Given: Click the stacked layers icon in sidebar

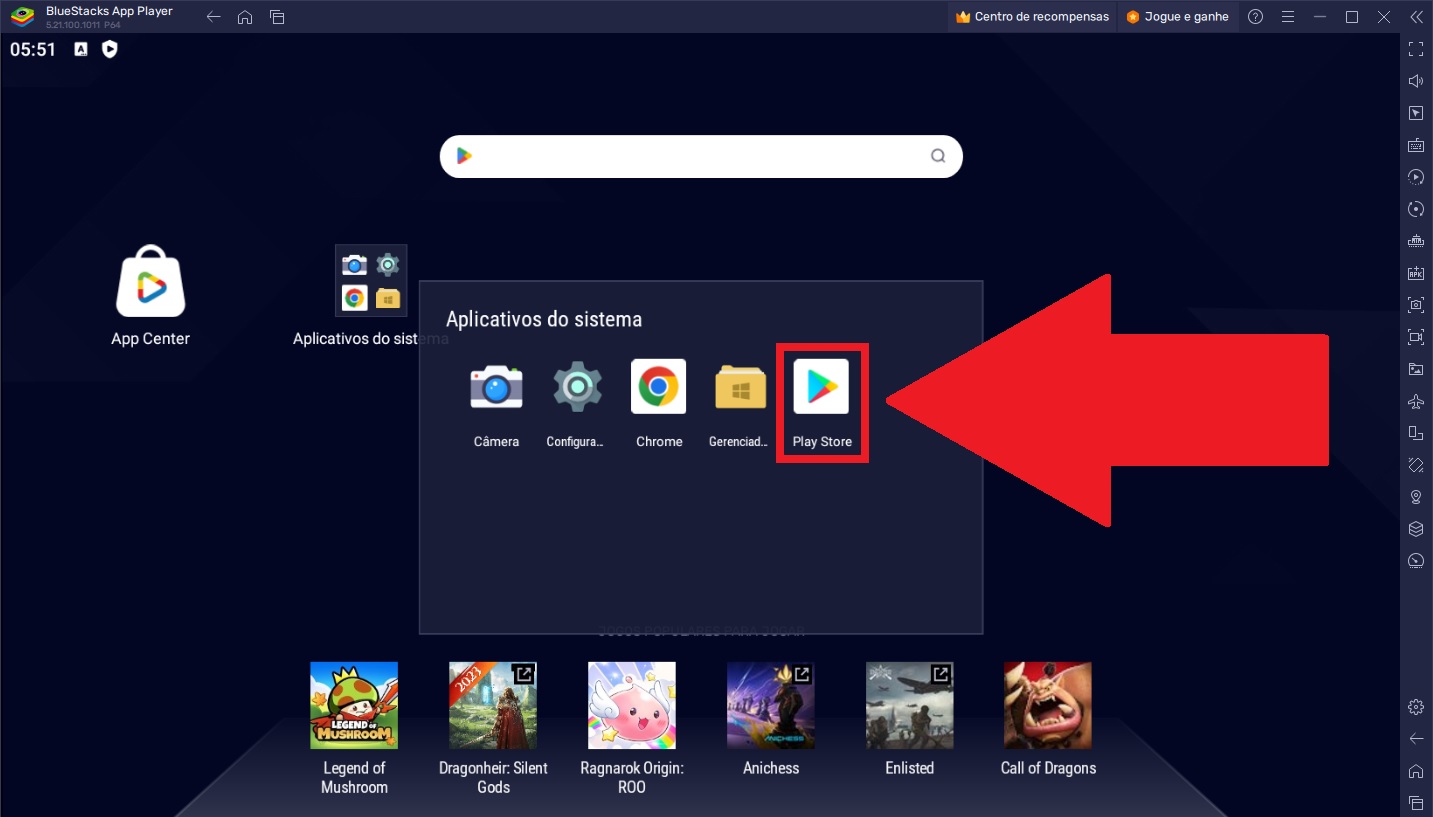Looking at the screenshot, I should tap(1415, 528).
